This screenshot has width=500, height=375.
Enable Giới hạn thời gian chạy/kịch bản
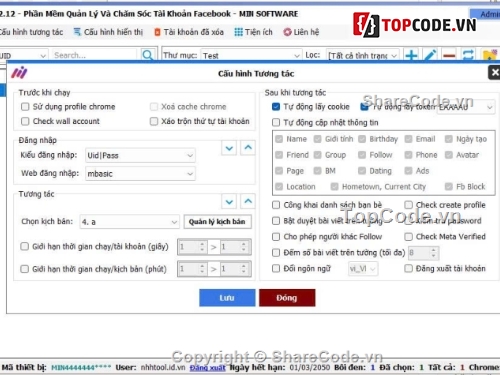coord(24,269)
